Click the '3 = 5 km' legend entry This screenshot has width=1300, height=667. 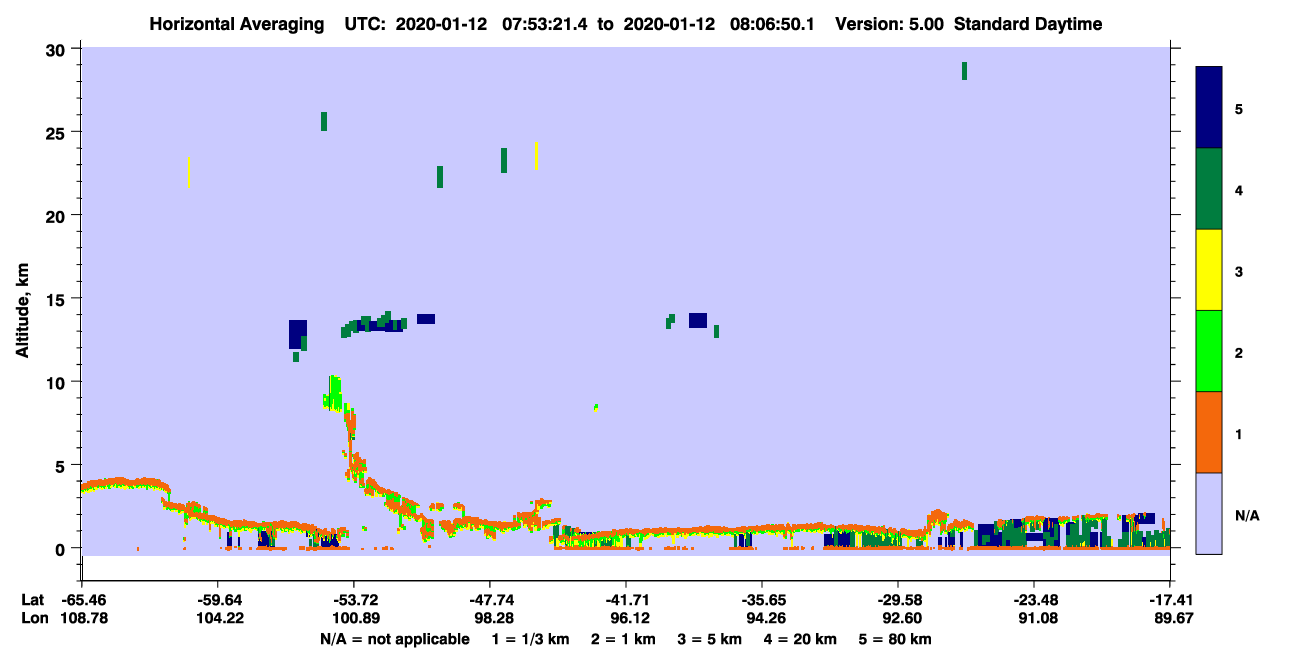pos(709,639)
